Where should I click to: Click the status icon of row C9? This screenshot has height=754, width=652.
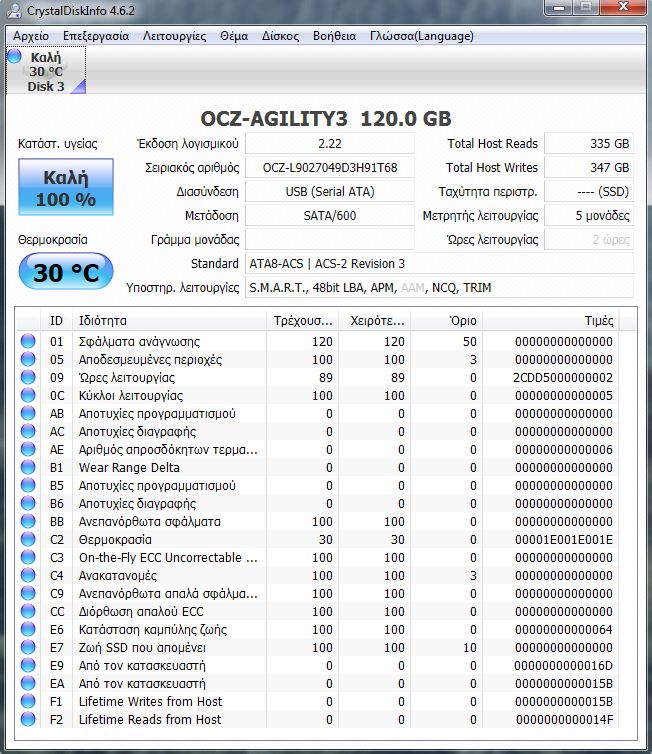click(28, 593)
